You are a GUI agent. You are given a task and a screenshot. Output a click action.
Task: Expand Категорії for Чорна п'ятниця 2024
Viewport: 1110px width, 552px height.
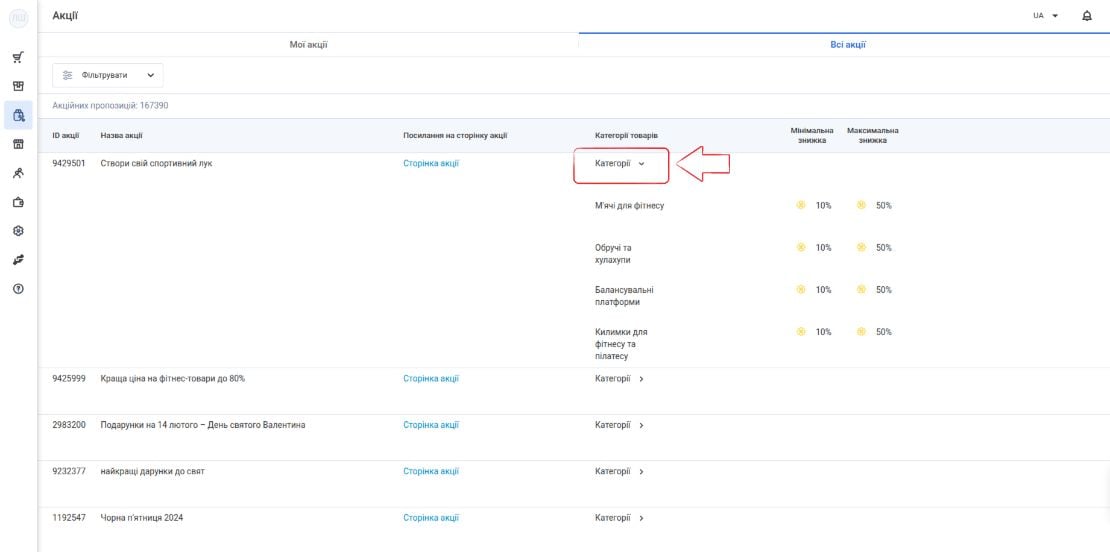[620, 518]
